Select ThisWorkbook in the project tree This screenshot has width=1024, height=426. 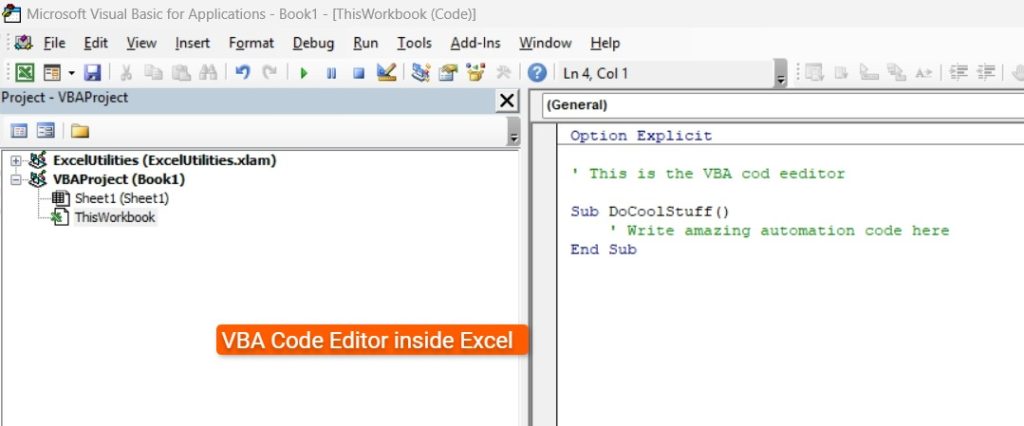(x=115, y=217)
